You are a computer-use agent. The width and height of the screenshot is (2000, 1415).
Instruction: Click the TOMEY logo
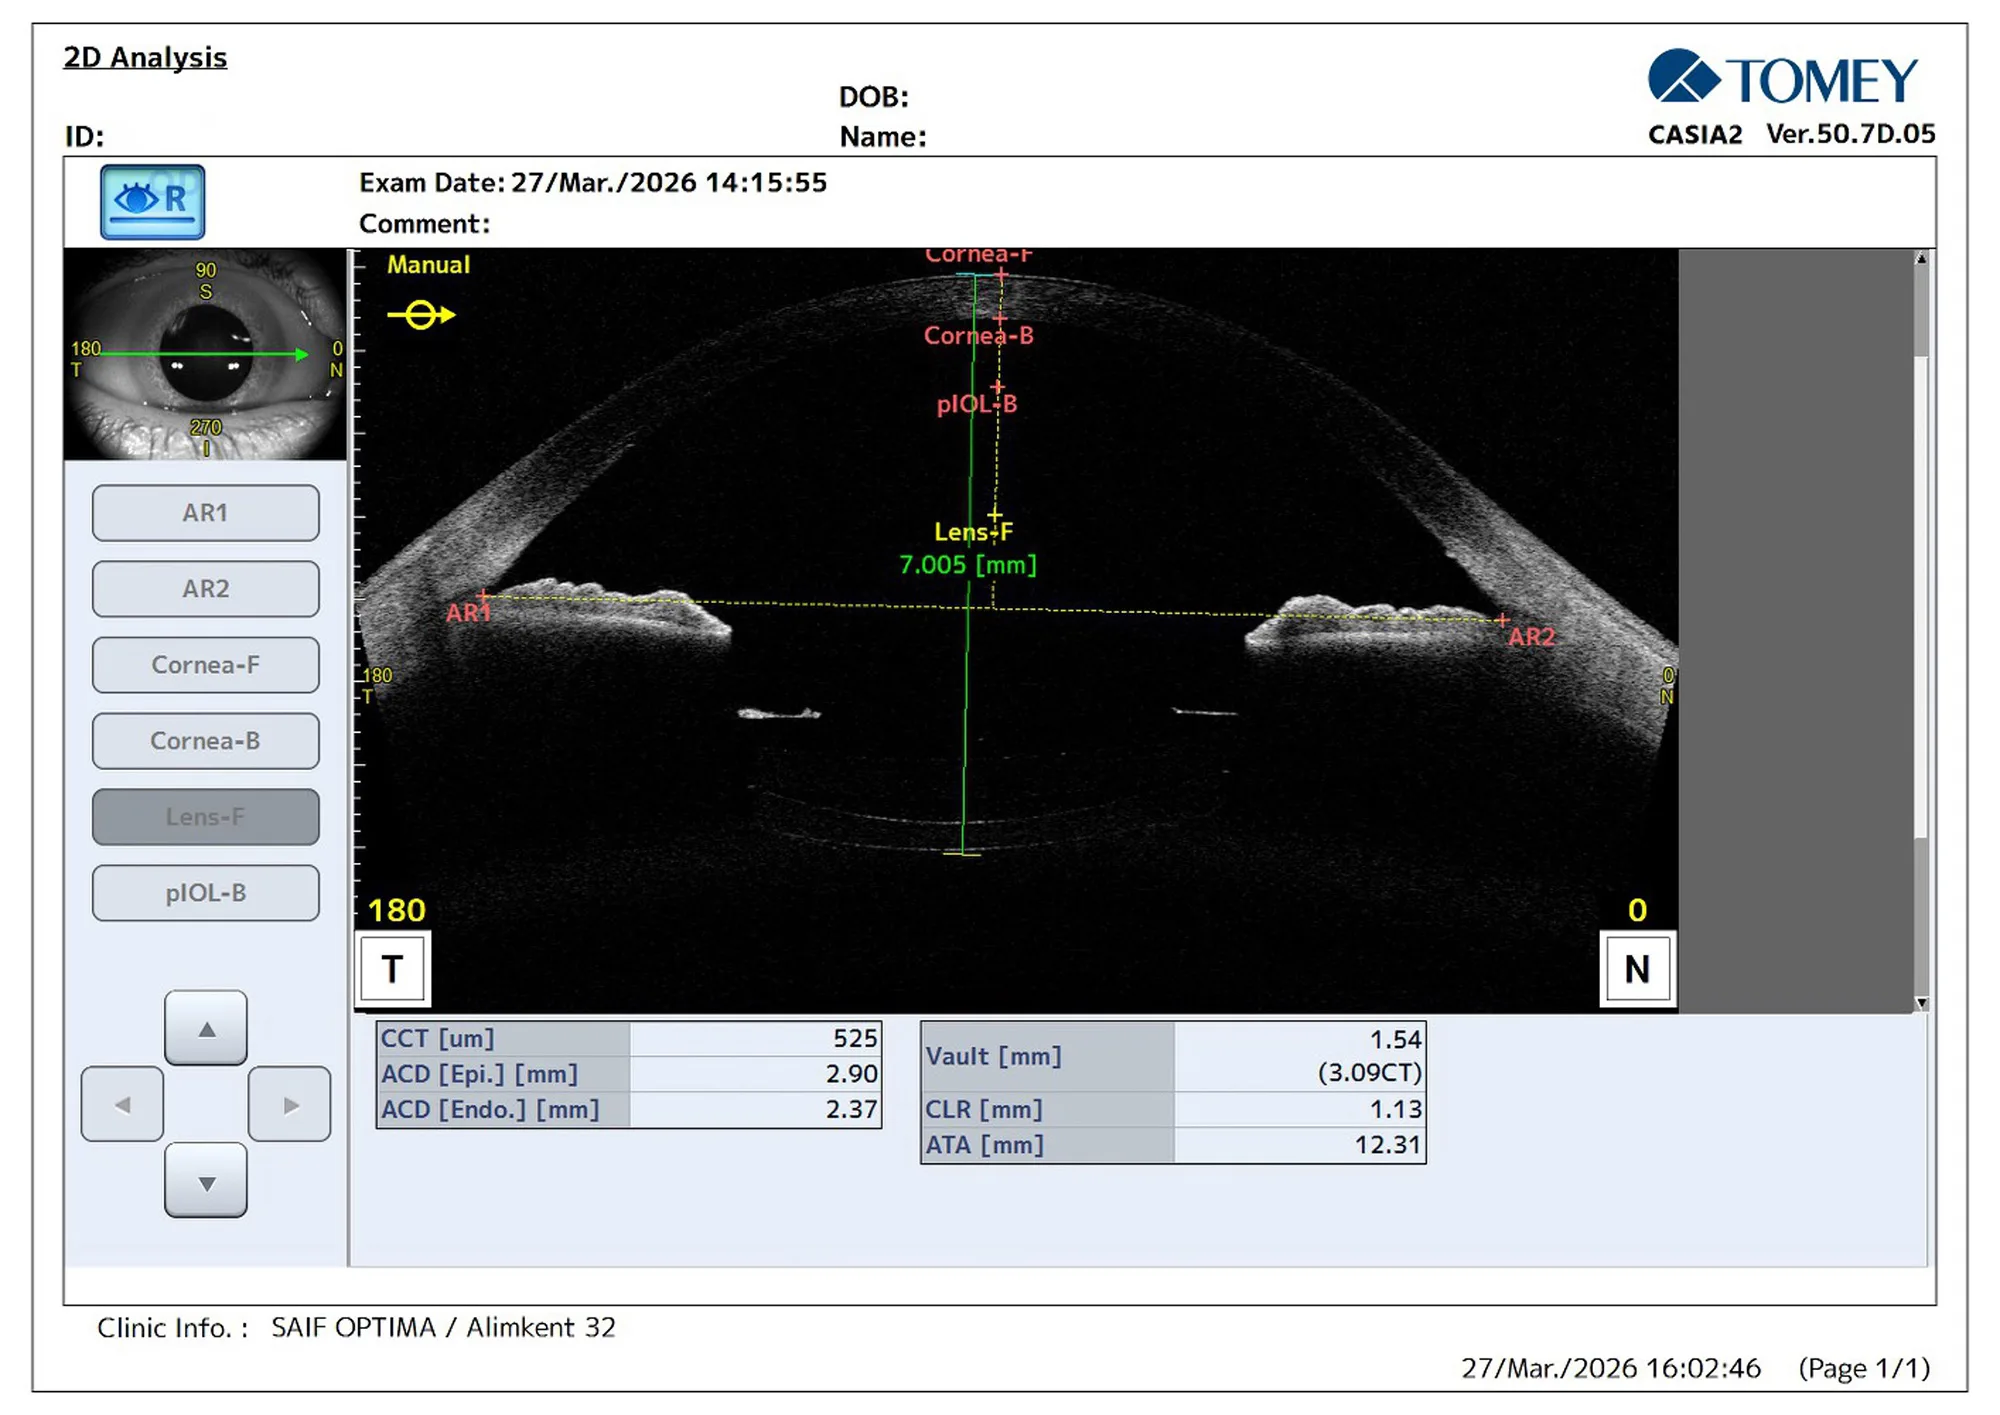(x=1783, y=78)
